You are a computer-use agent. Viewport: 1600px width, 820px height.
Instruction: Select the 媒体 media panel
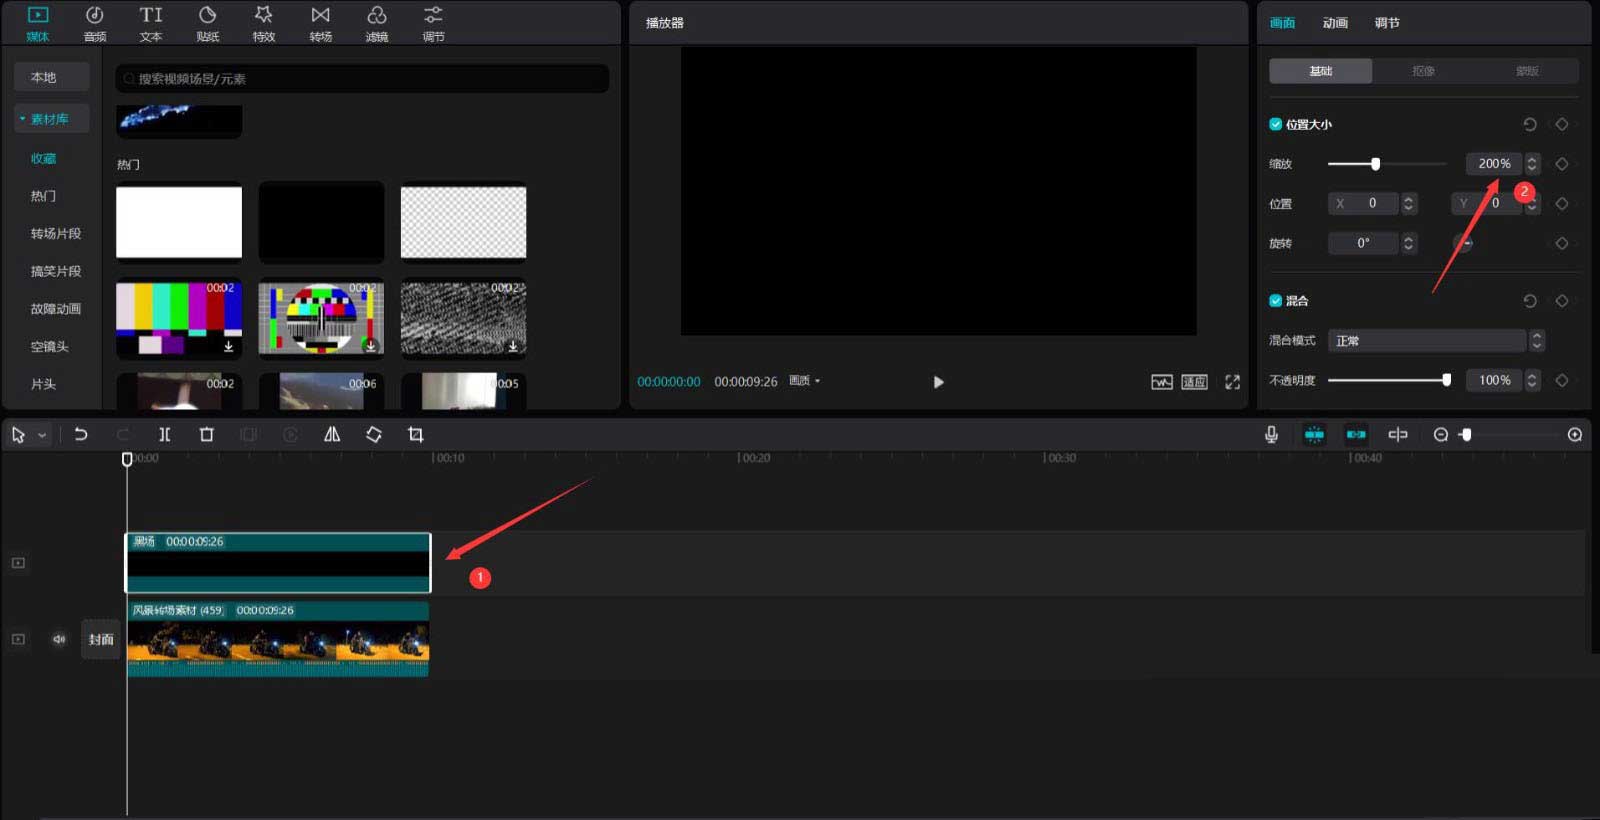[x=38, y=23]
